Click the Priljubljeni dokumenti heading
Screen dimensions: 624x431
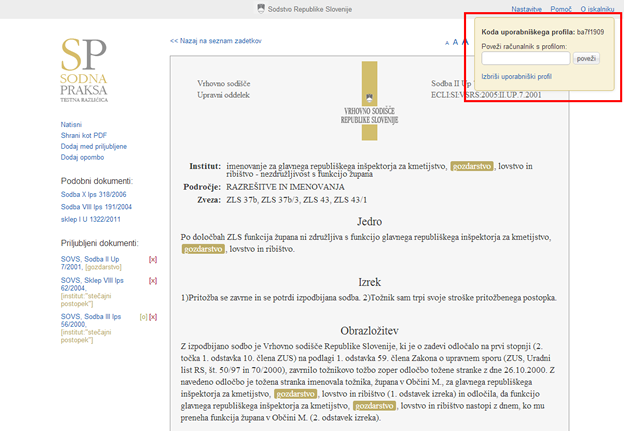[99, 243]
